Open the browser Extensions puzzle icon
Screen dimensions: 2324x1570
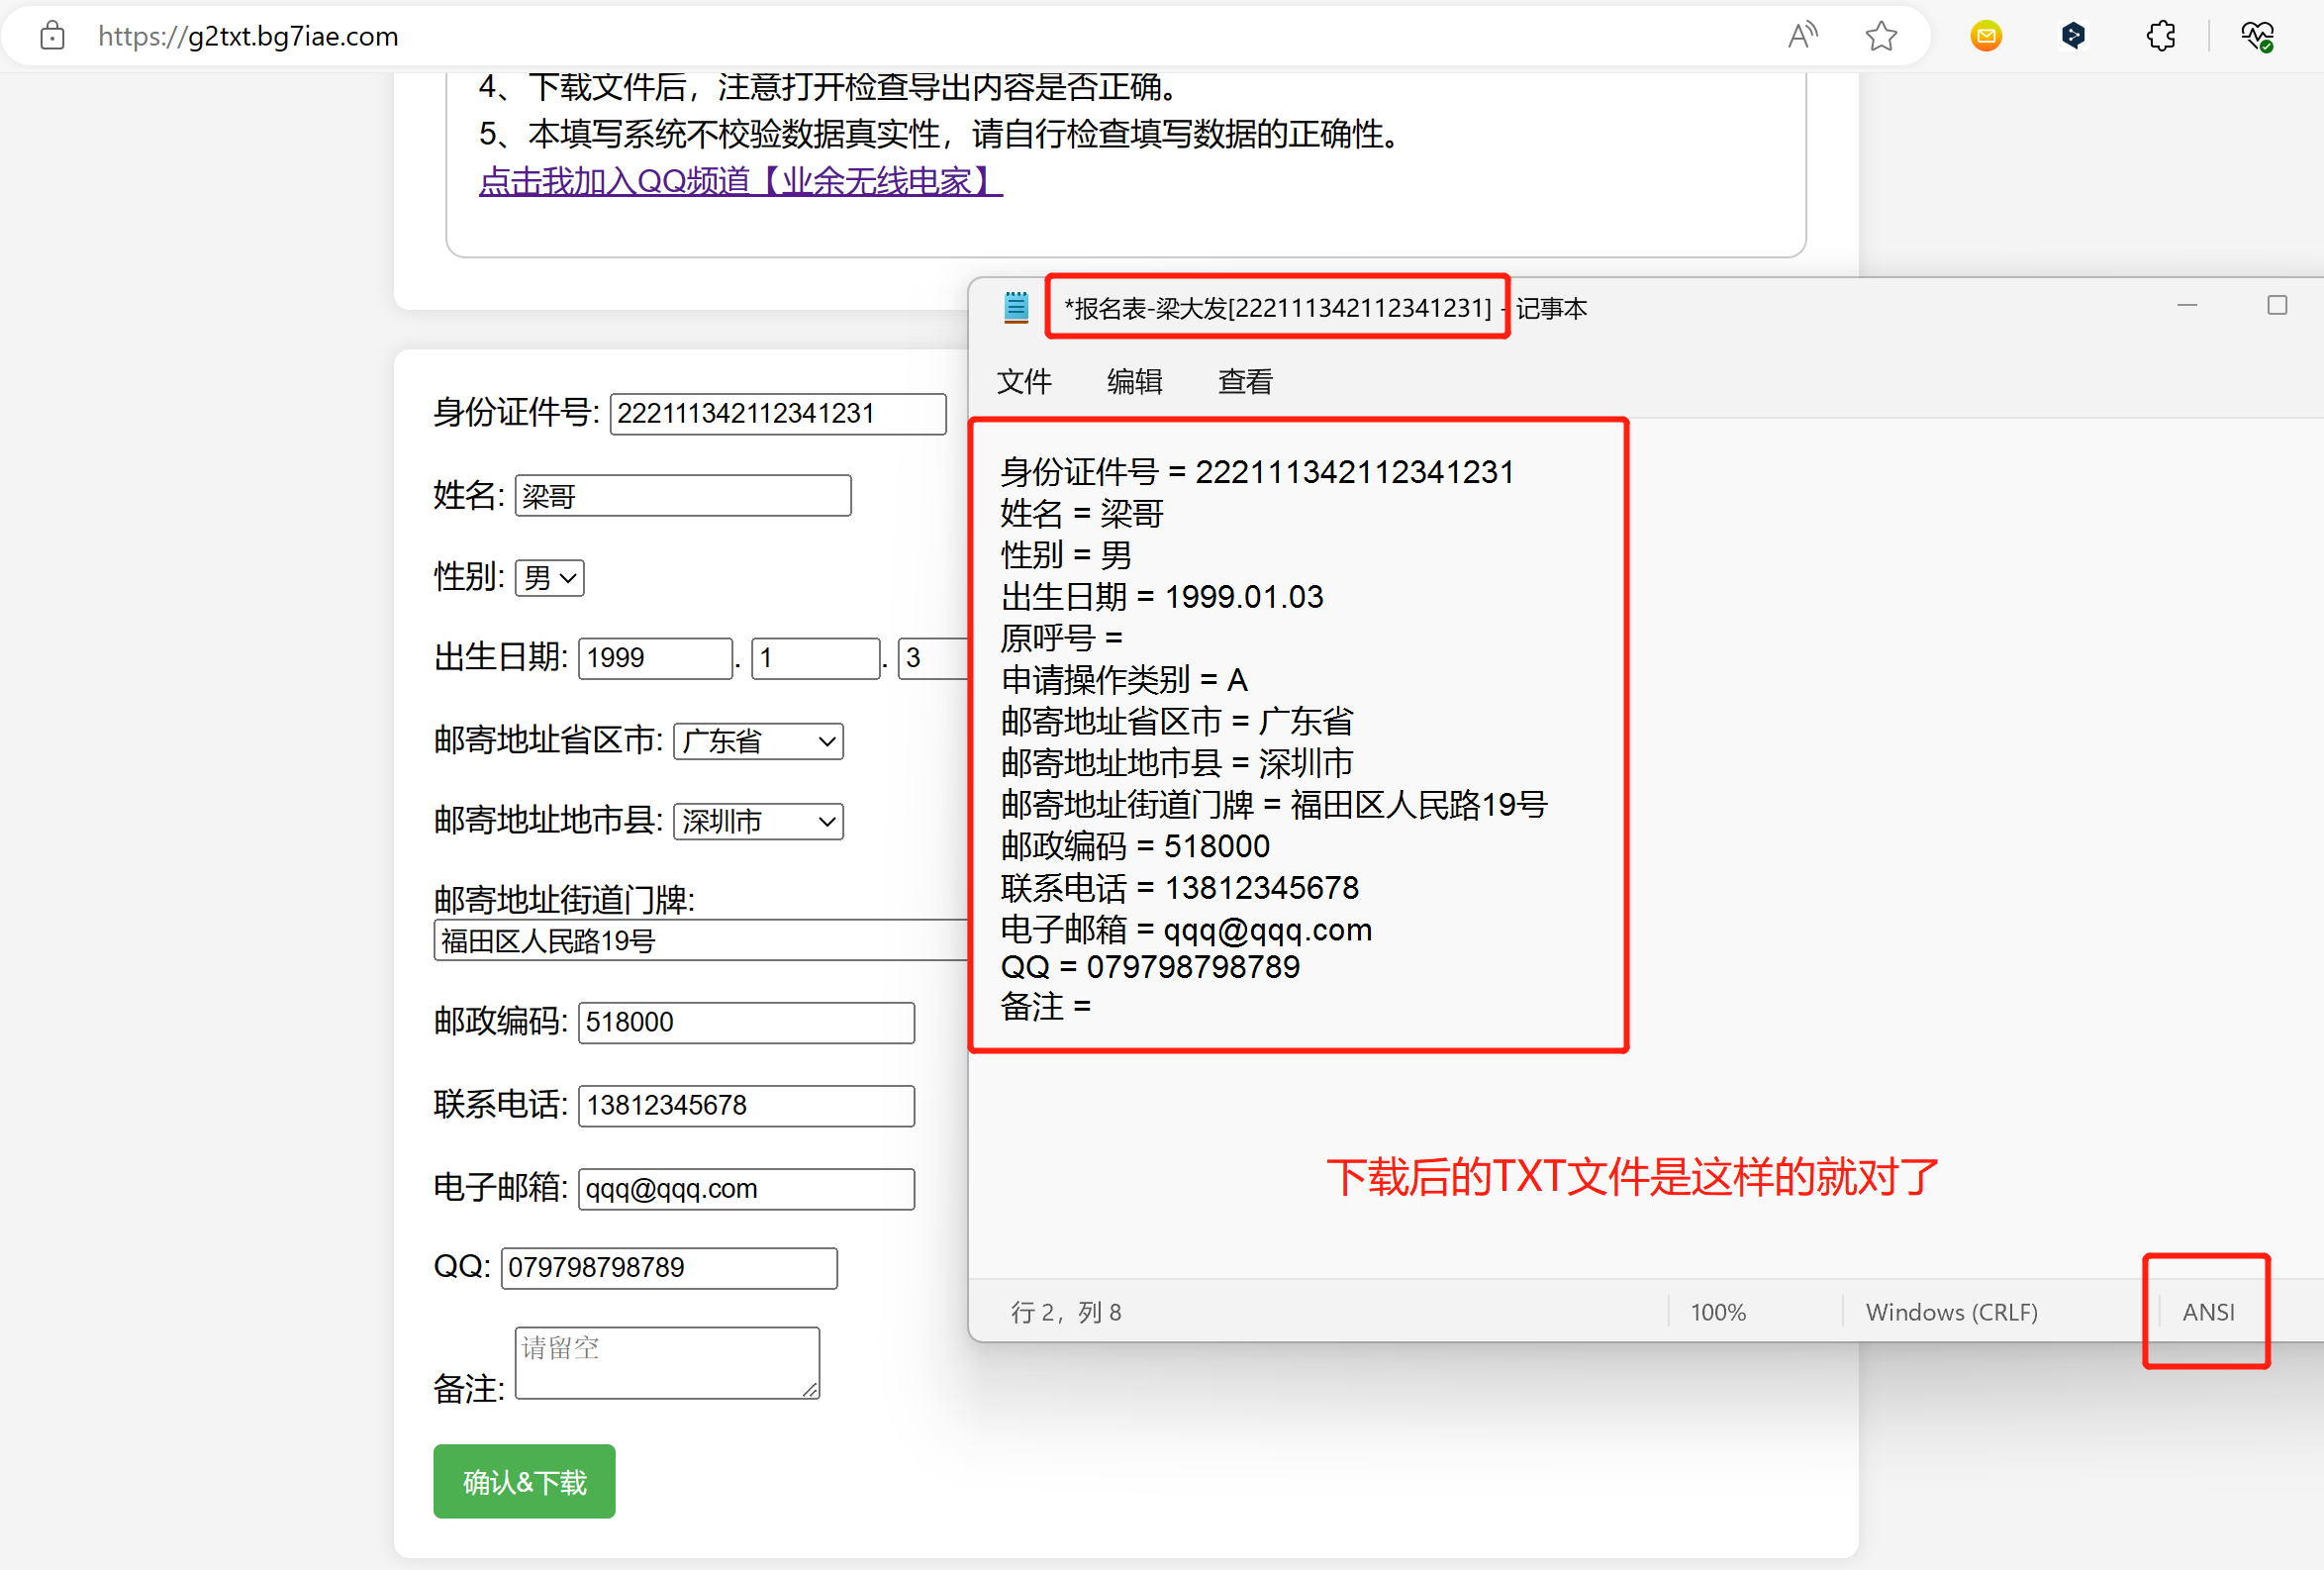2160,36
